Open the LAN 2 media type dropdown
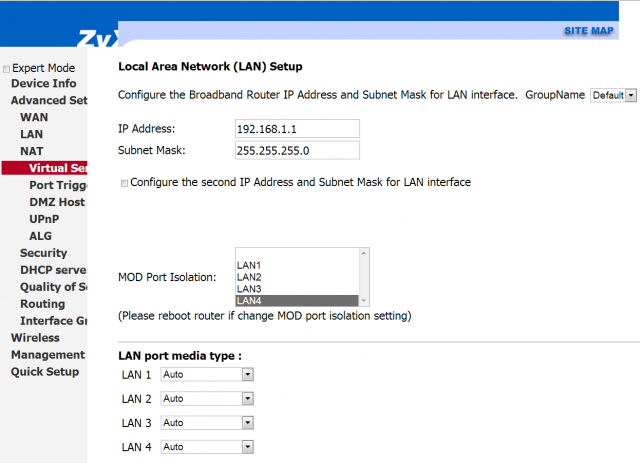This screenshot has width=640, height=463. pyautogui.click(x=207, y=398)
